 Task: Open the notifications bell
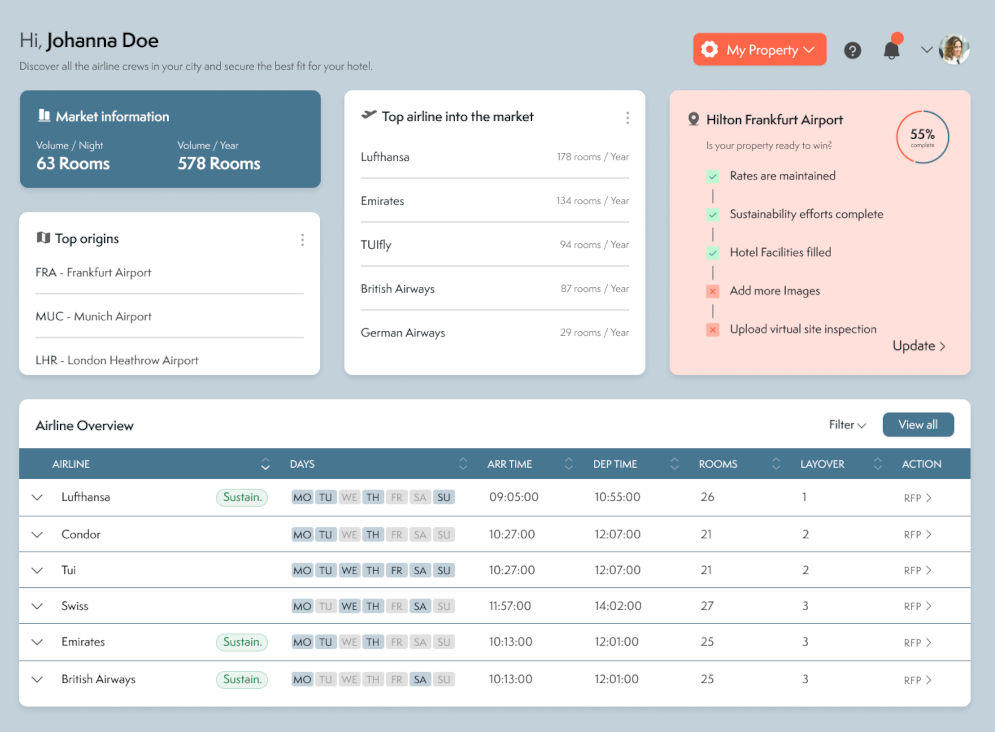(x=891, y=50)
